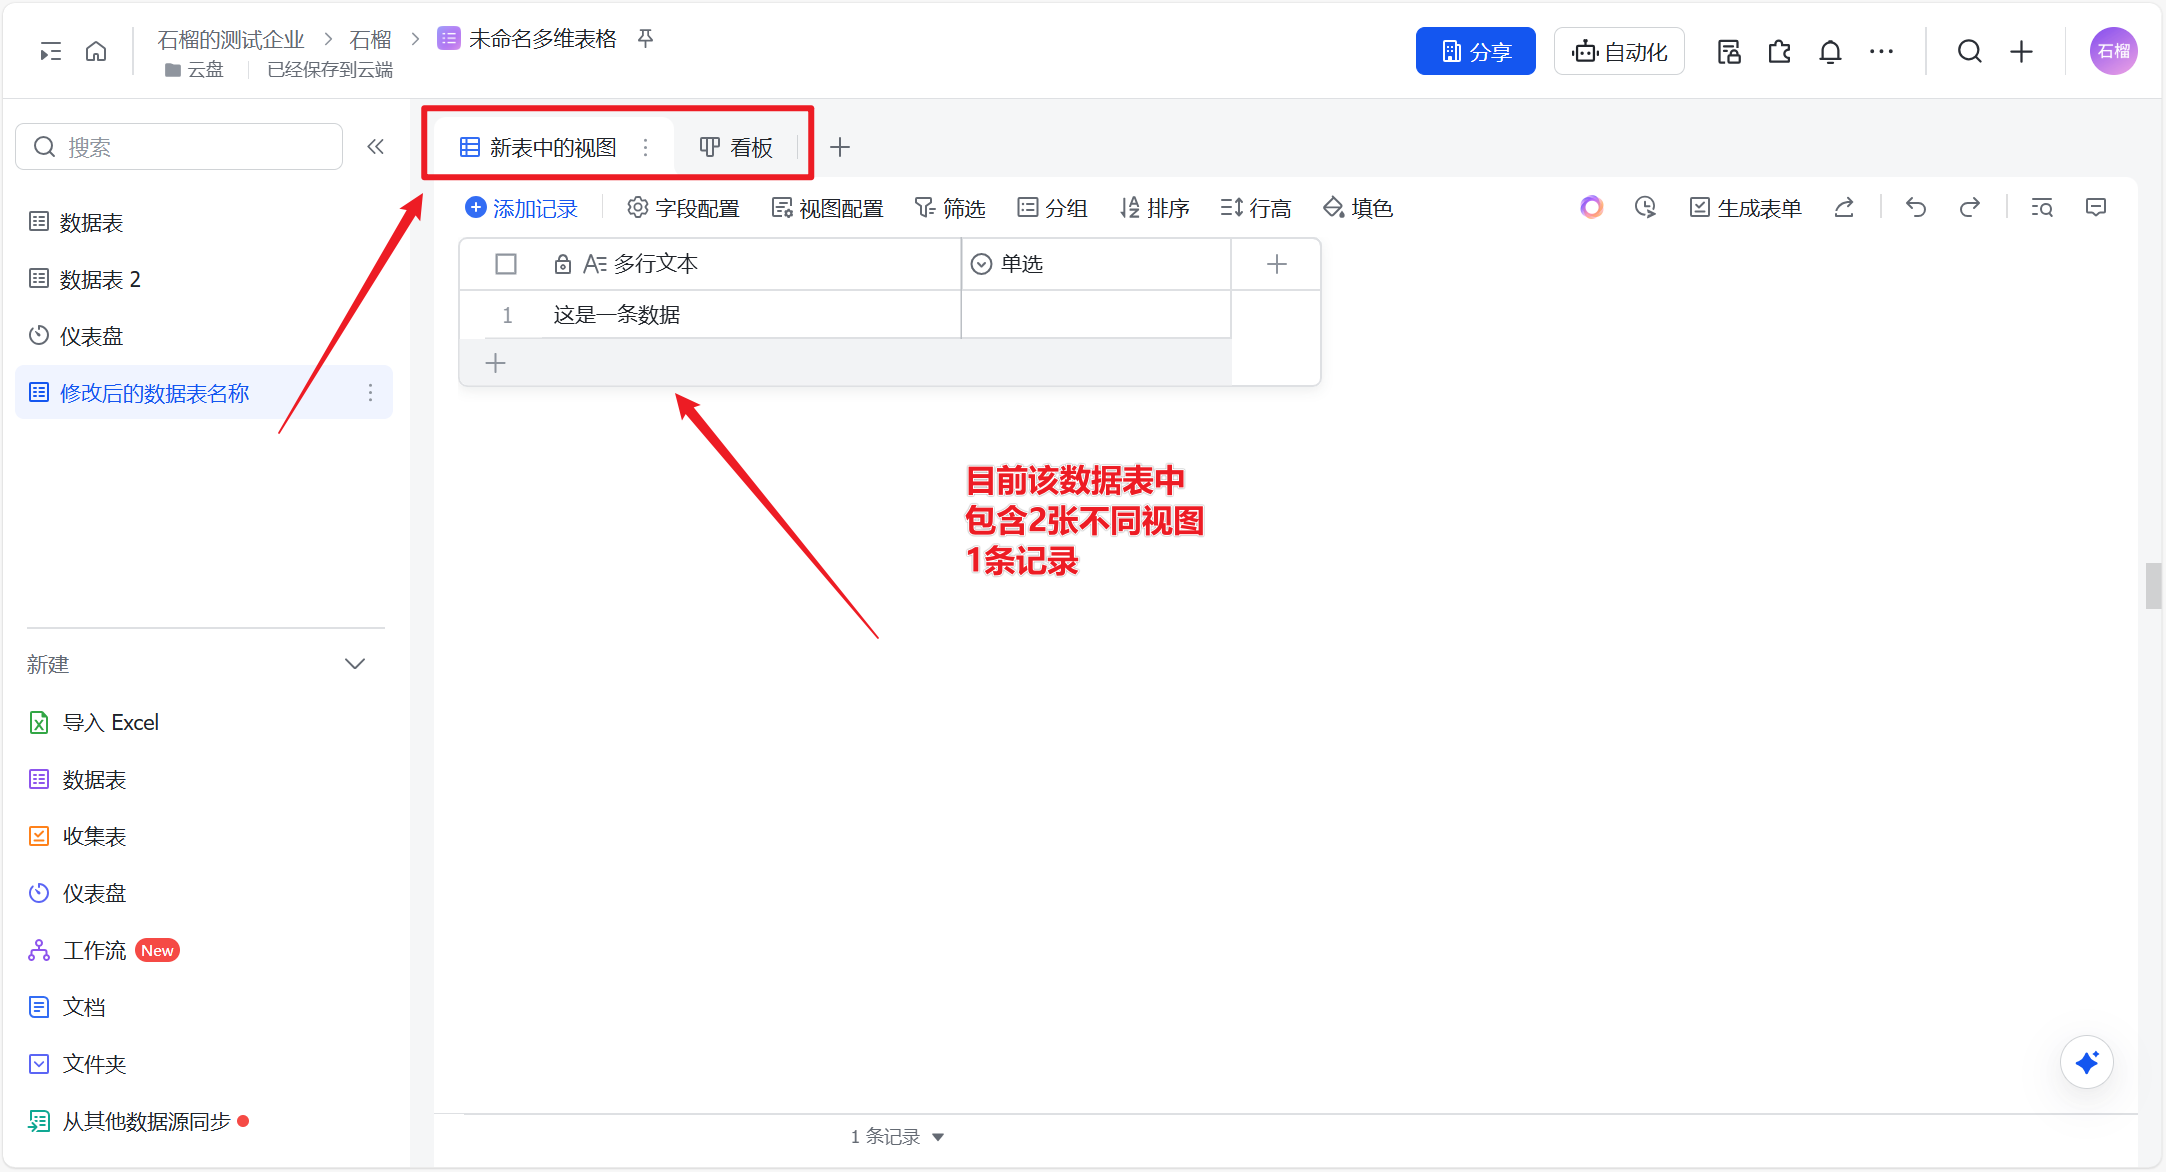Click the undo arrow icon

pyautogui.click(x=1915, y=207)
